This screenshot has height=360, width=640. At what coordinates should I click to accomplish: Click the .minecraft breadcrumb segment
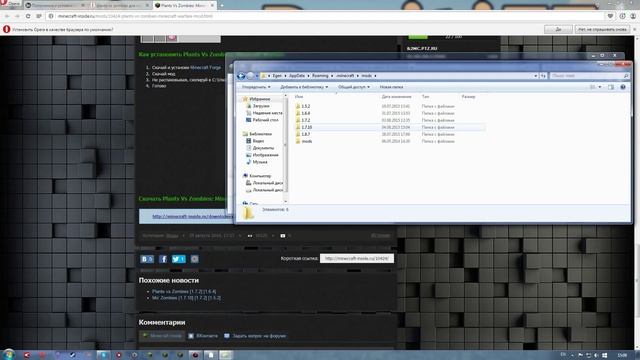click(x=345, y=76)
